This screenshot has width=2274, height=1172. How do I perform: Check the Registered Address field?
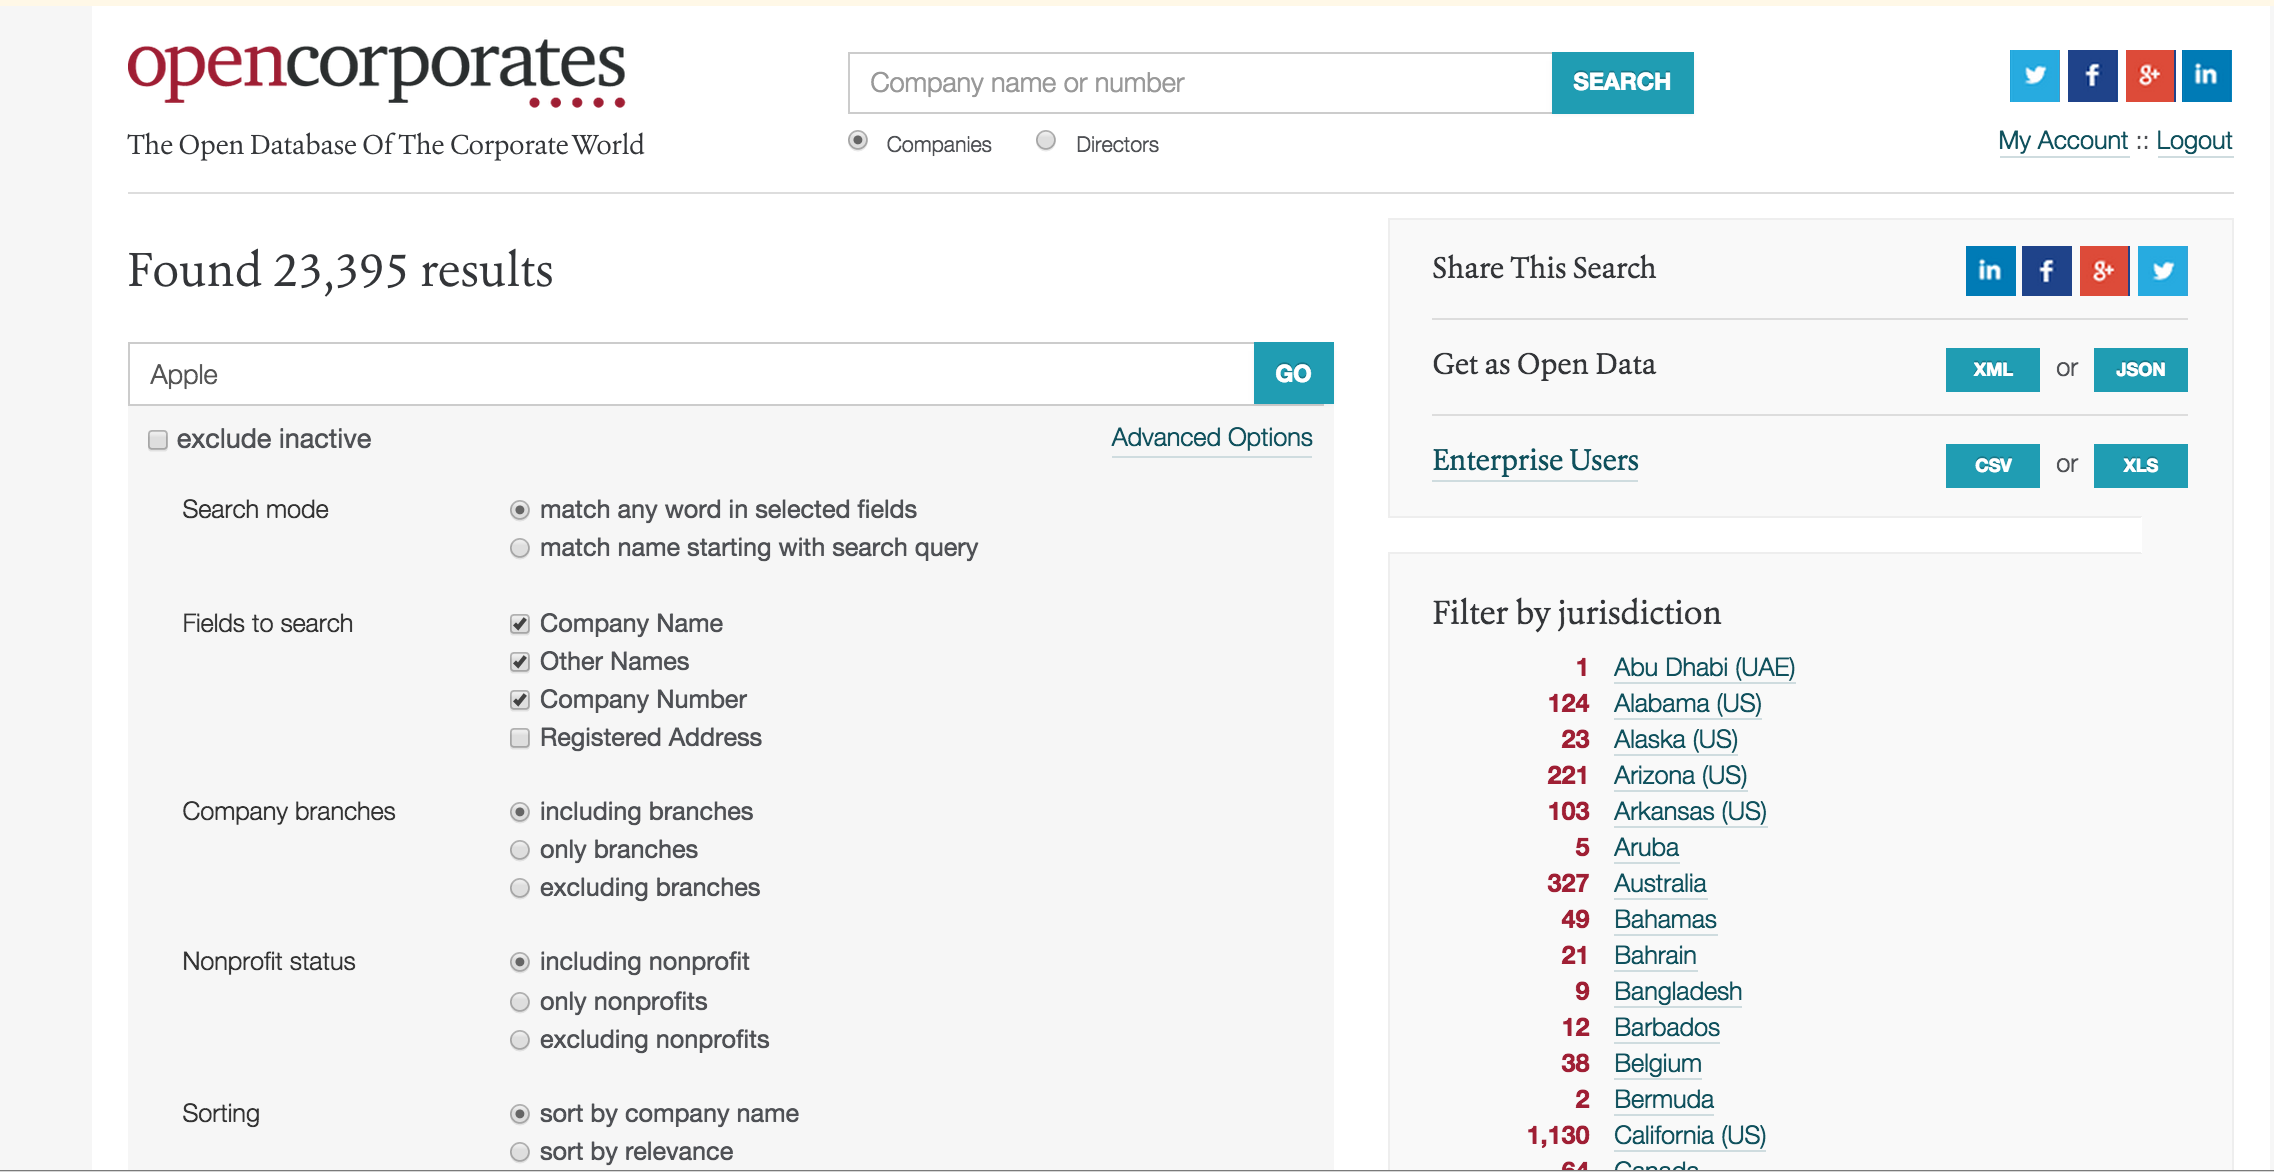520,738
